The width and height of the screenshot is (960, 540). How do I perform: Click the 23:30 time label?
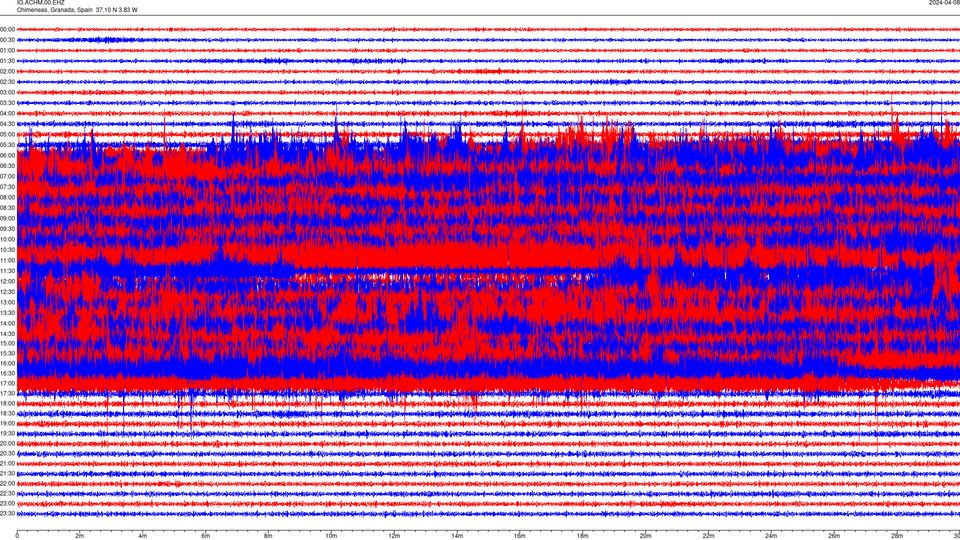(x=7, y=514)
